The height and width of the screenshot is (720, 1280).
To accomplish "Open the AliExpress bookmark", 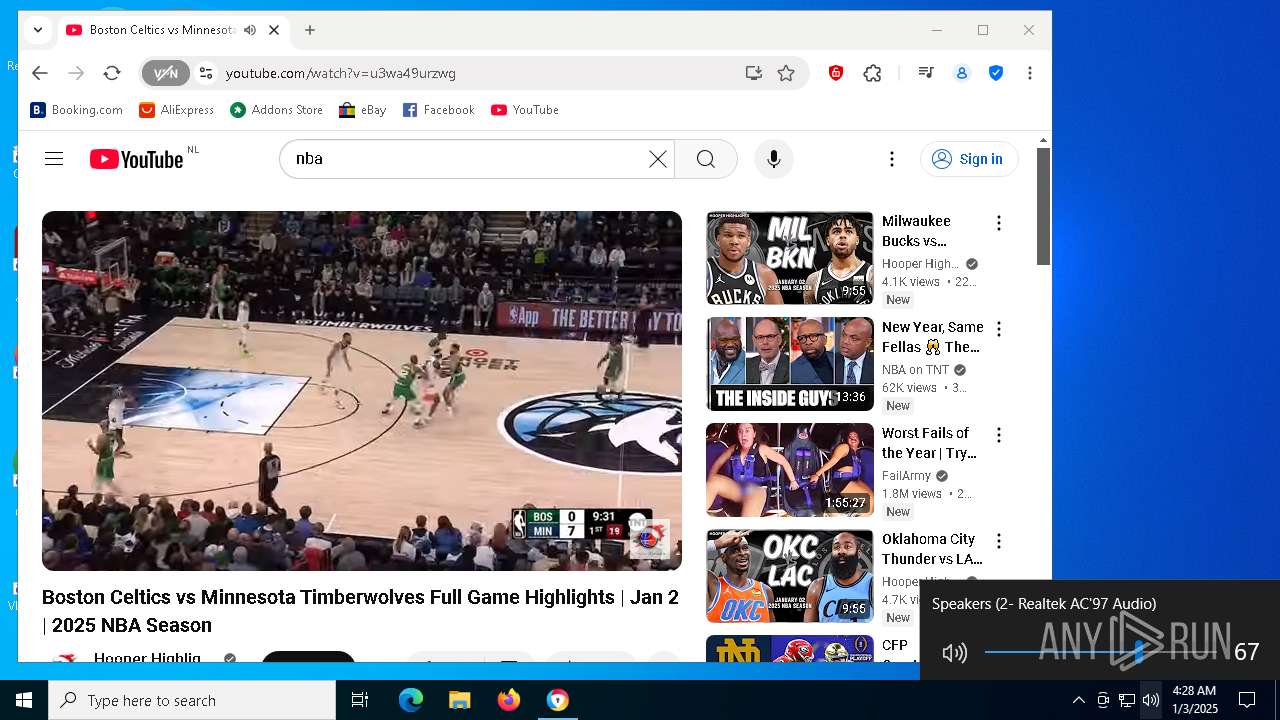I will (177, 110).
